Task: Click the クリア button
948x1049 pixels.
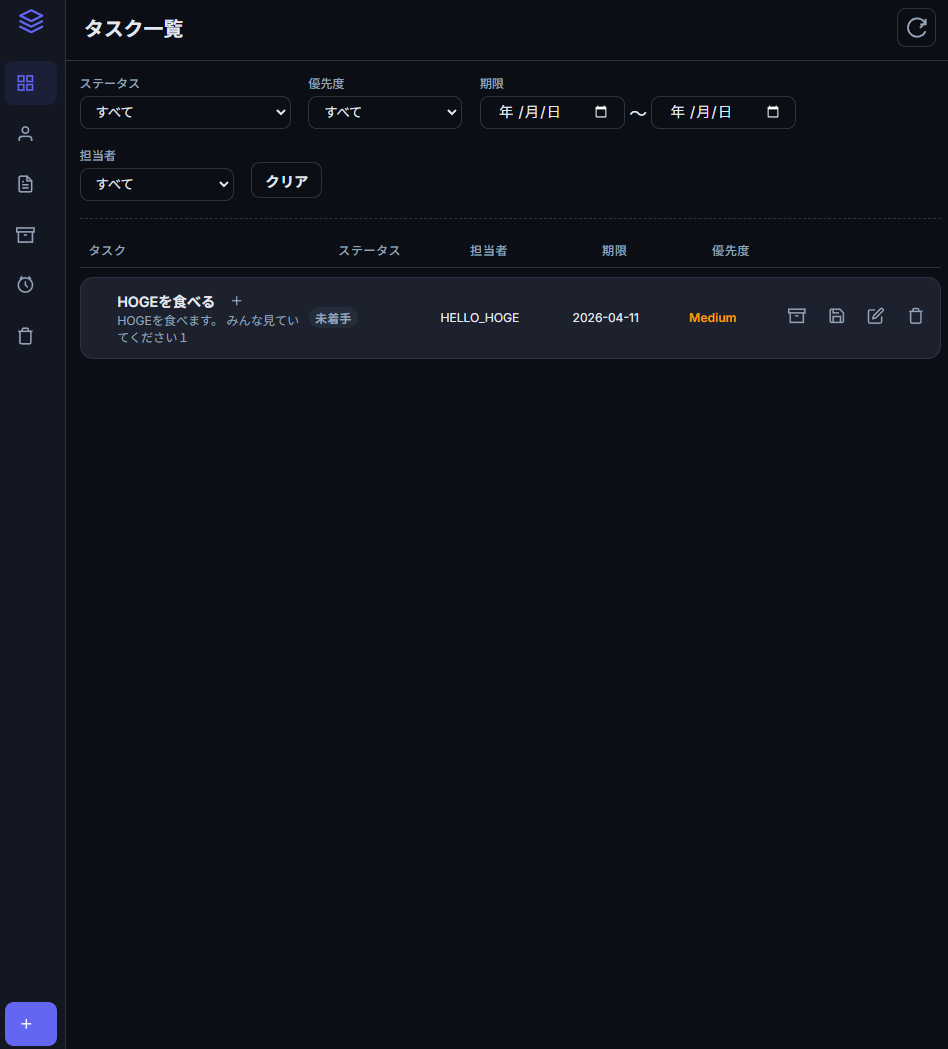Action: 286,181
